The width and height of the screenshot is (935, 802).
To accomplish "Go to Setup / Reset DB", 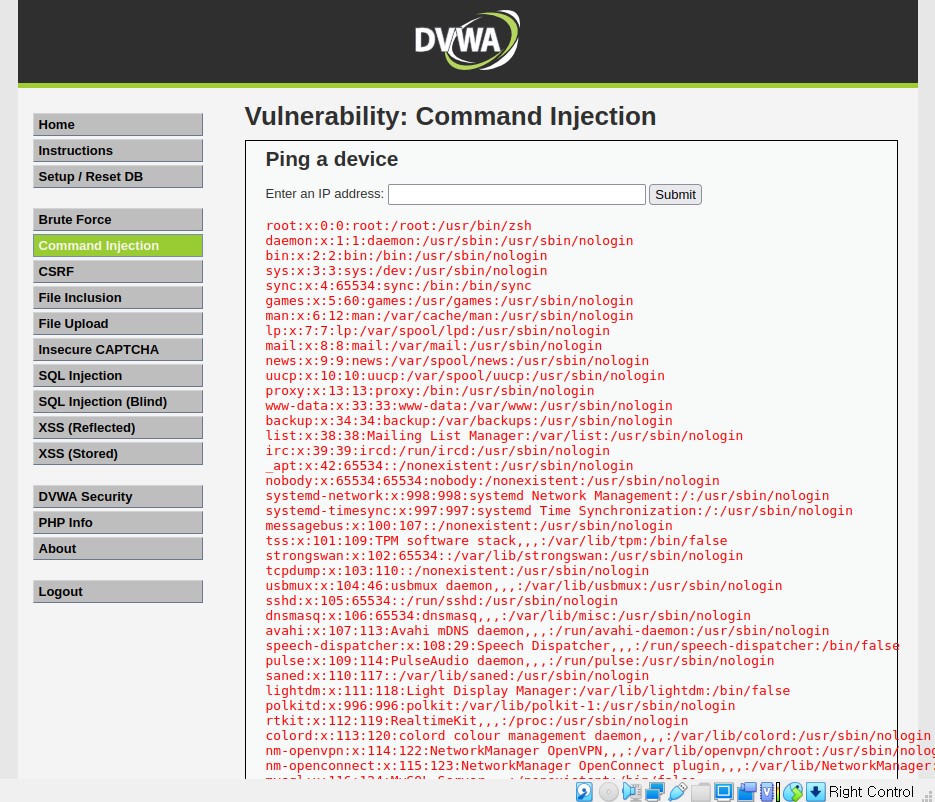I will (x=118, y=176).
